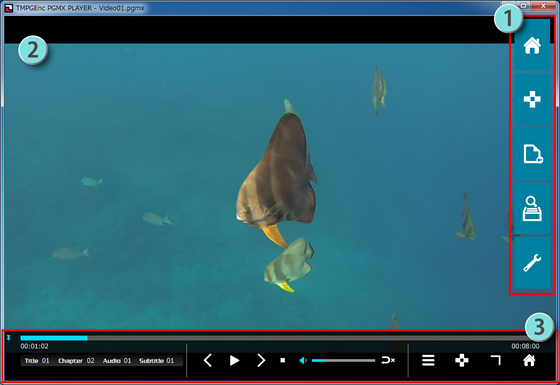Image resolution: width=560 pixels, height=385 pixels.
Task: Skip to next chapter with right arrow
Action: (x=261, y=360)
